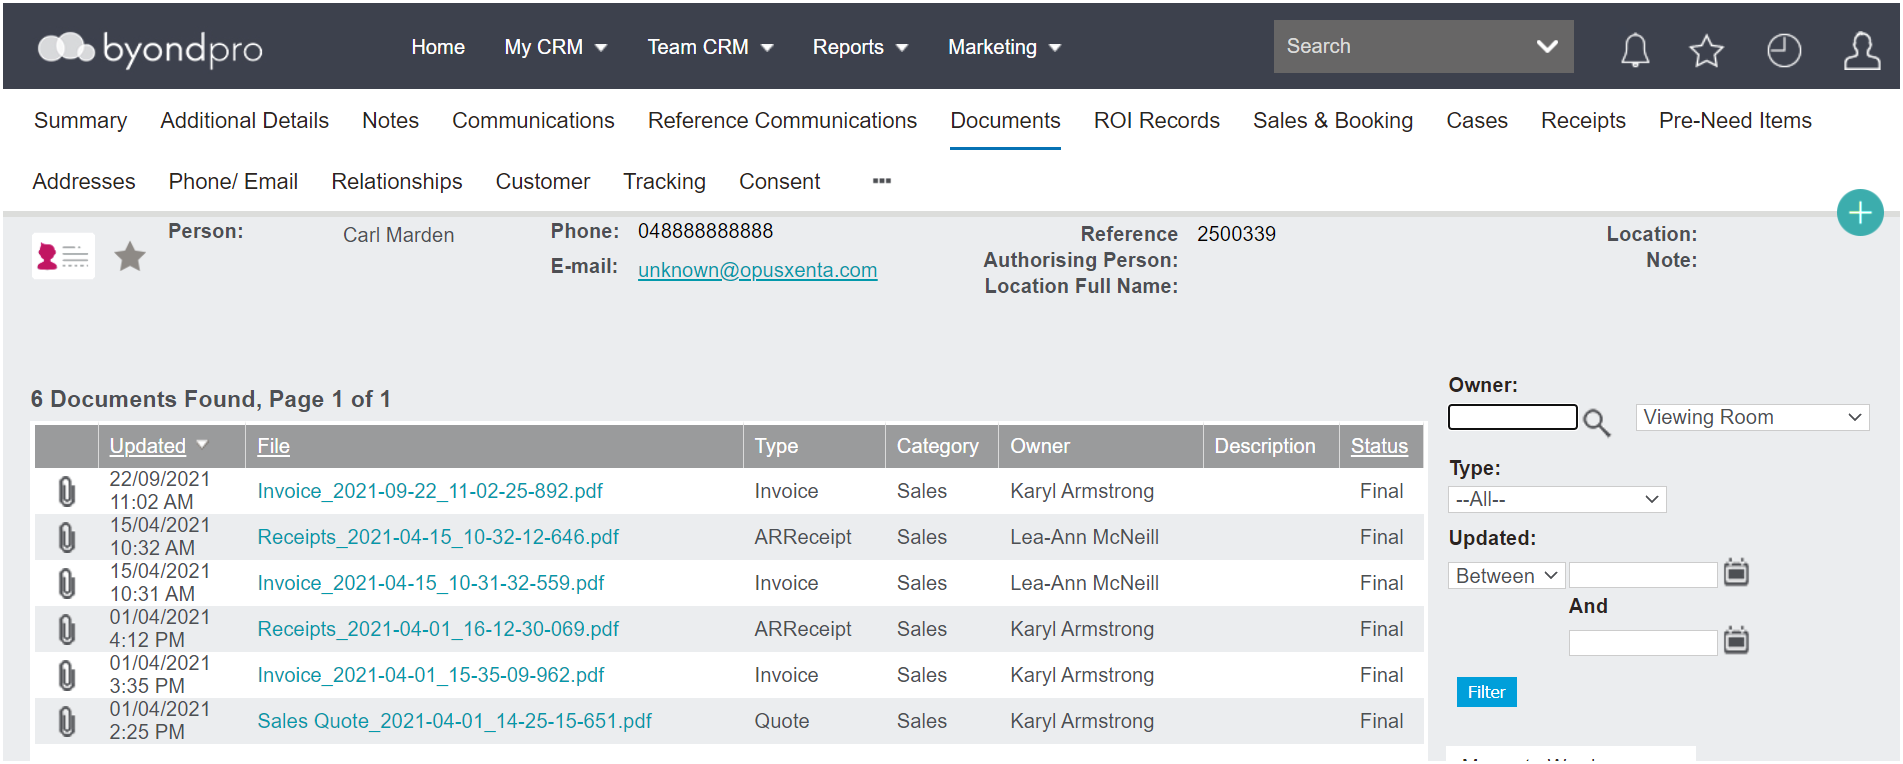
Task: Expand the Reports menu
Action: 860,47
